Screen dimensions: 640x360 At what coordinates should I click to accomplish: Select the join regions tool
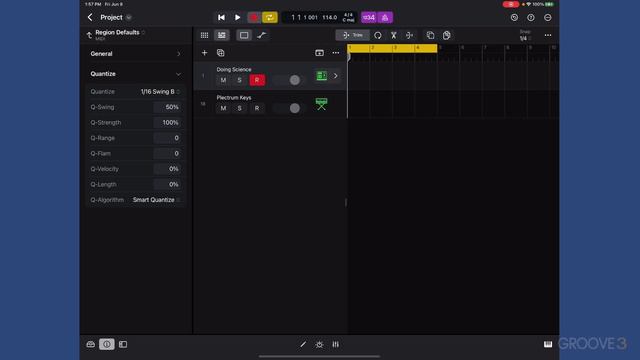[x=409, y=36]
